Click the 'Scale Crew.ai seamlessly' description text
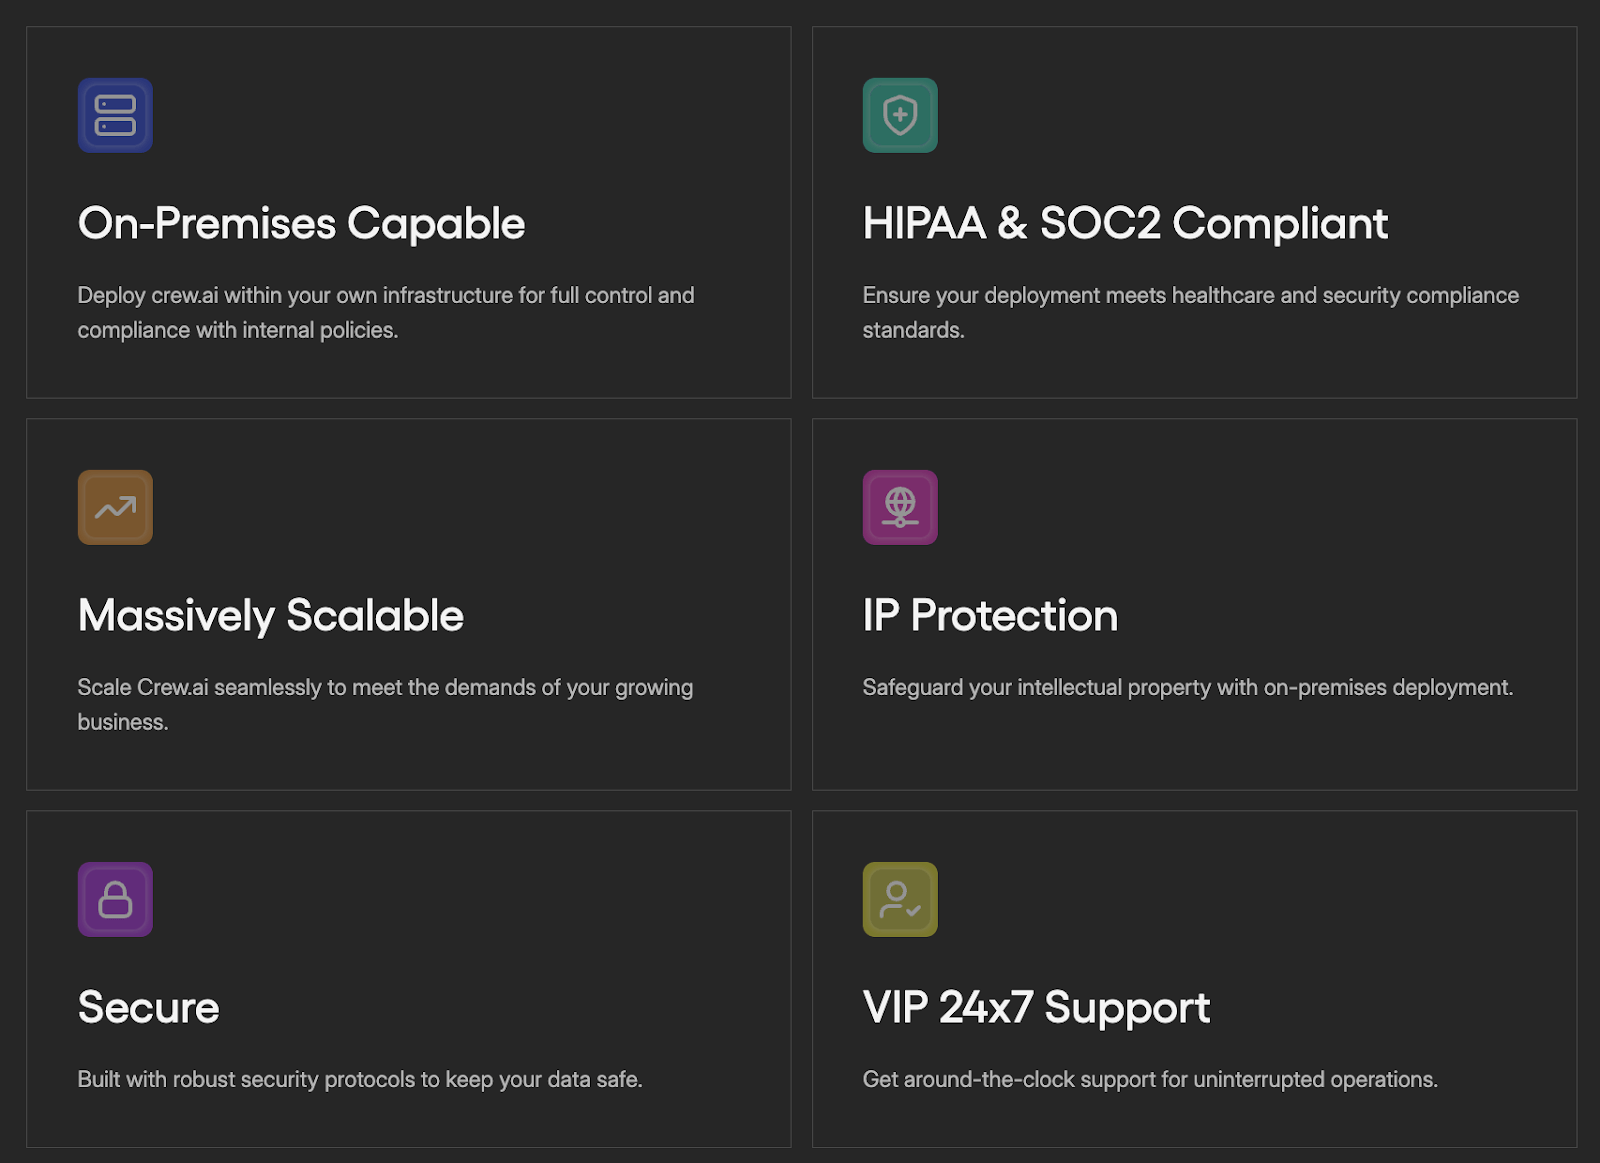Image resolution: width=1600 pixels, height=1163 pixels. [385, 704]
